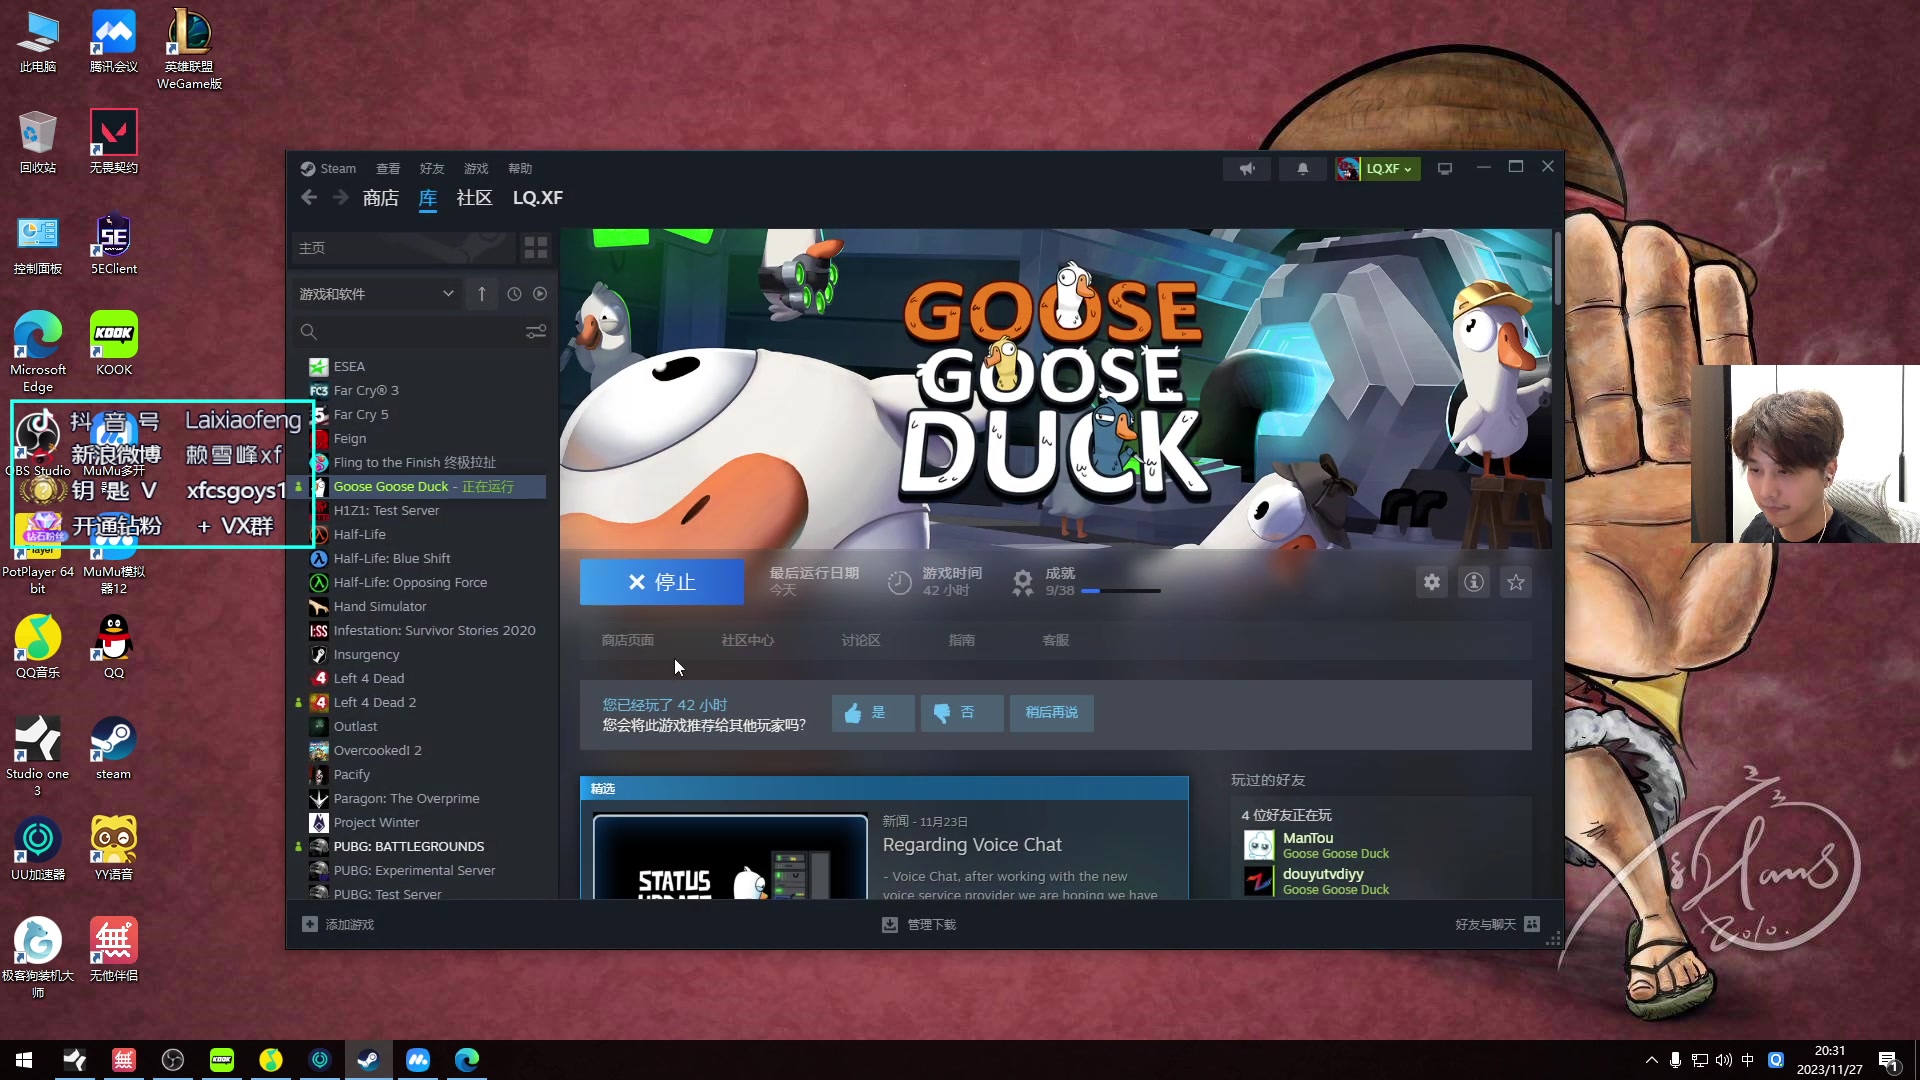Switch library to grid view icon

click(x=536, y=247)
